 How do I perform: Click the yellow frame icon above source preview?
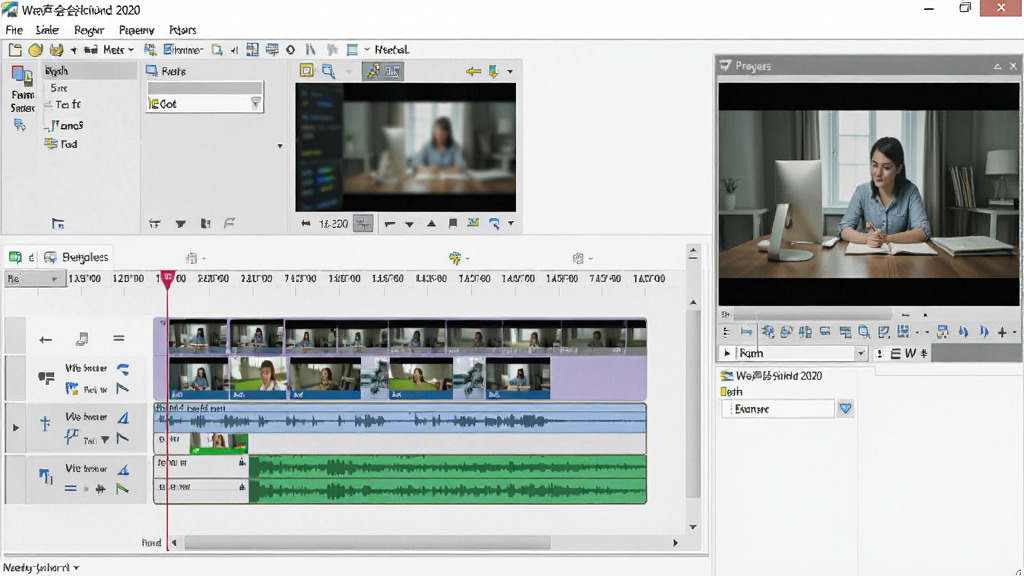point(306,71)
